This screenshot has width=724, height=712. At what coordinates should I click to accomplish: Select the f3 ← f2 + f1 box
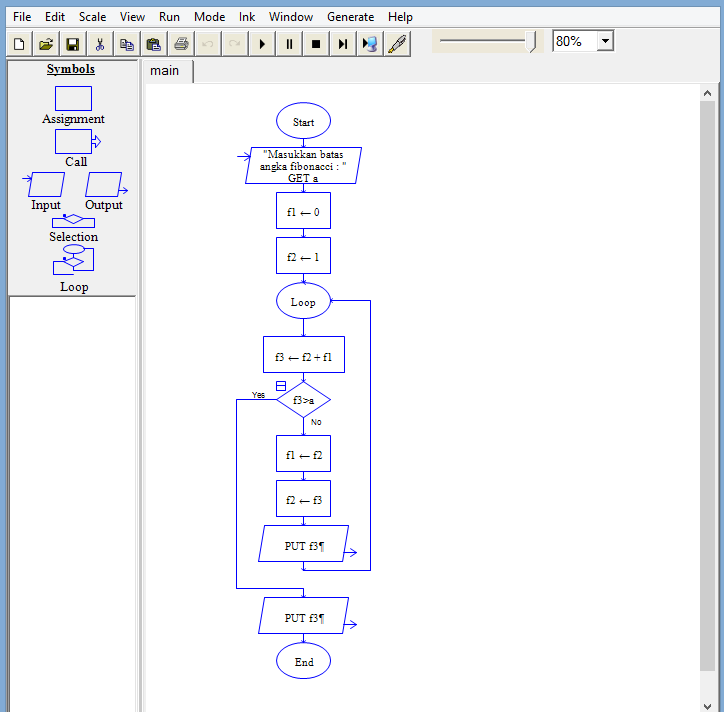[x=304, y=355]
